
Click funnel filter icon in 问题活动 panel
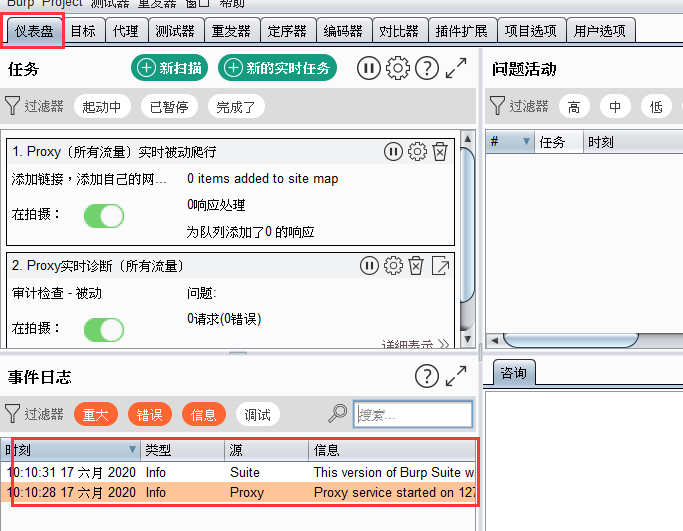coord(497,106)
